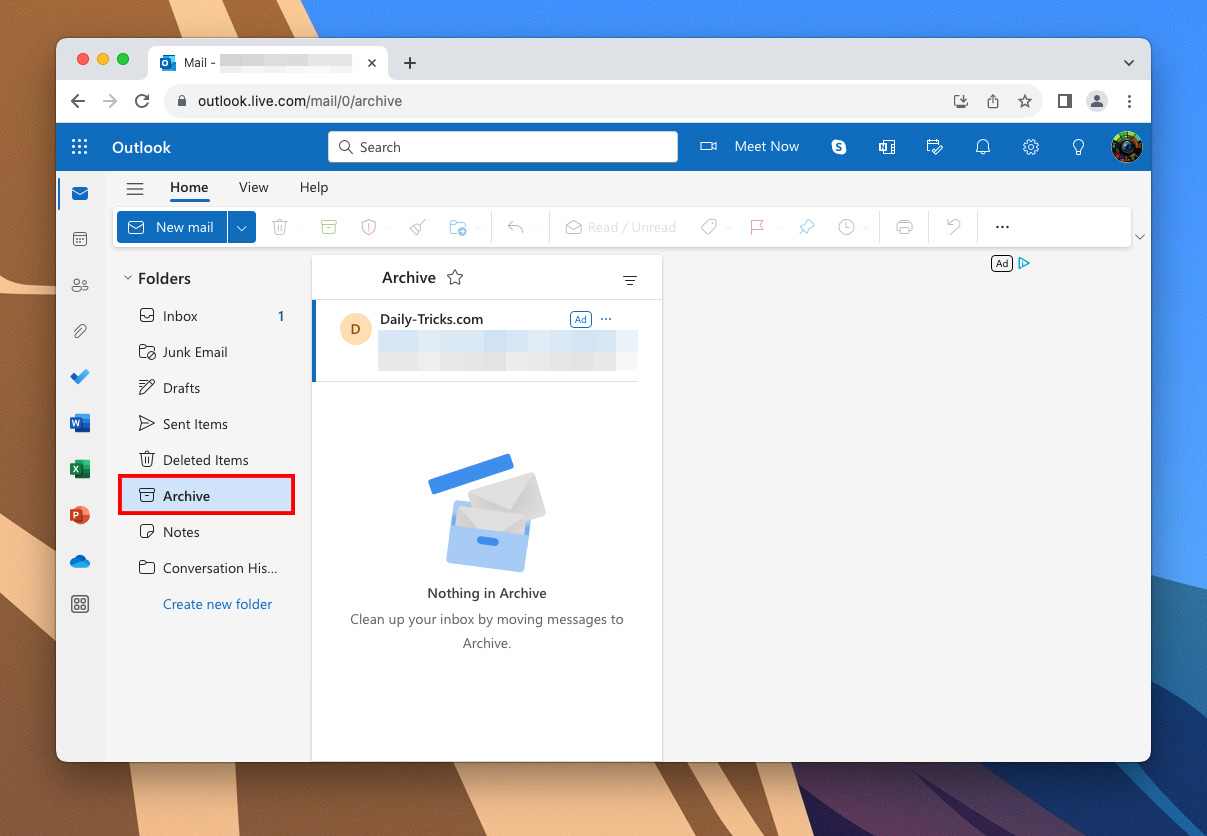Open More apps icon in left rail
This screenshot has width=1207, height=836.
click(80, 604)
